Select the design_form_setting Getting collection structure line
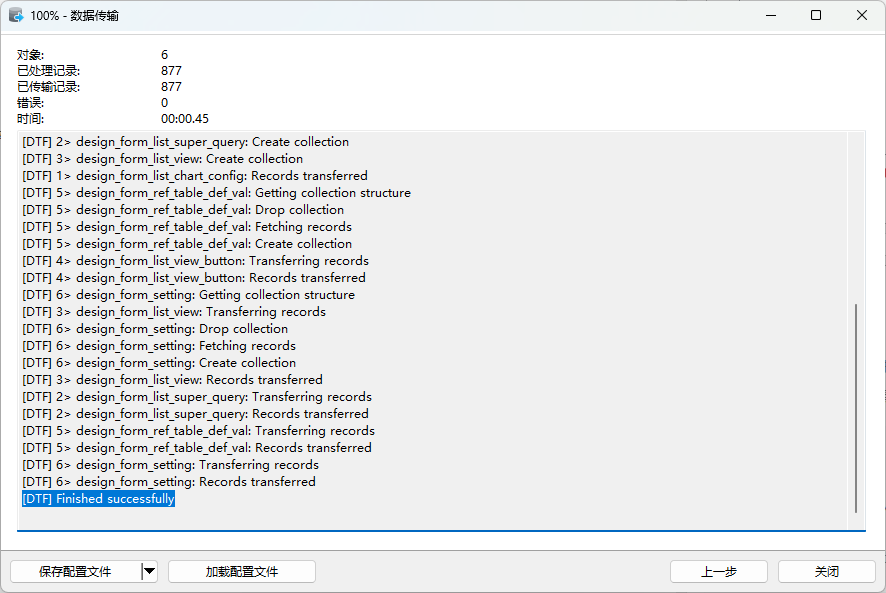 pyautogui.click(x=188, y=295)
